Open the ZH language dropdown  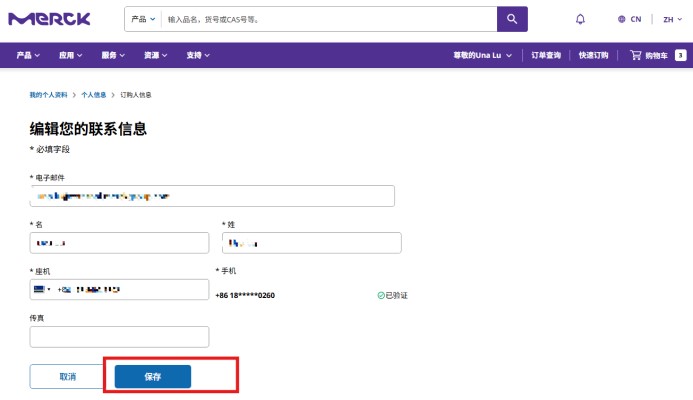click(x=670, y=19)
